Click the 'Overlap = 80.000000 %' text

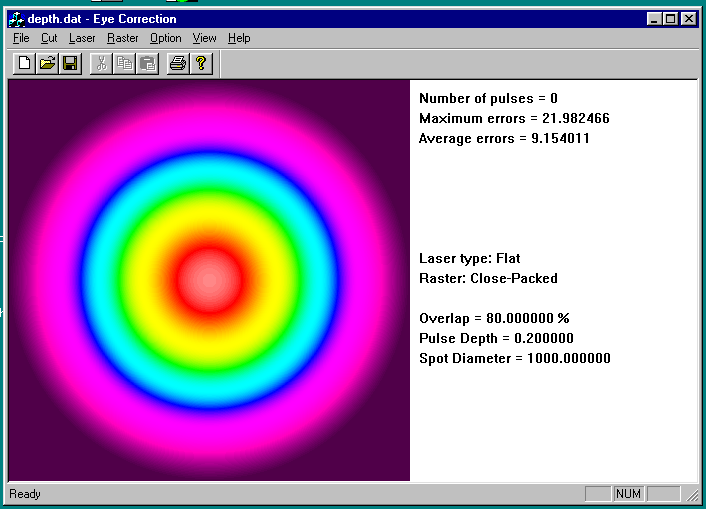point(494,318)
